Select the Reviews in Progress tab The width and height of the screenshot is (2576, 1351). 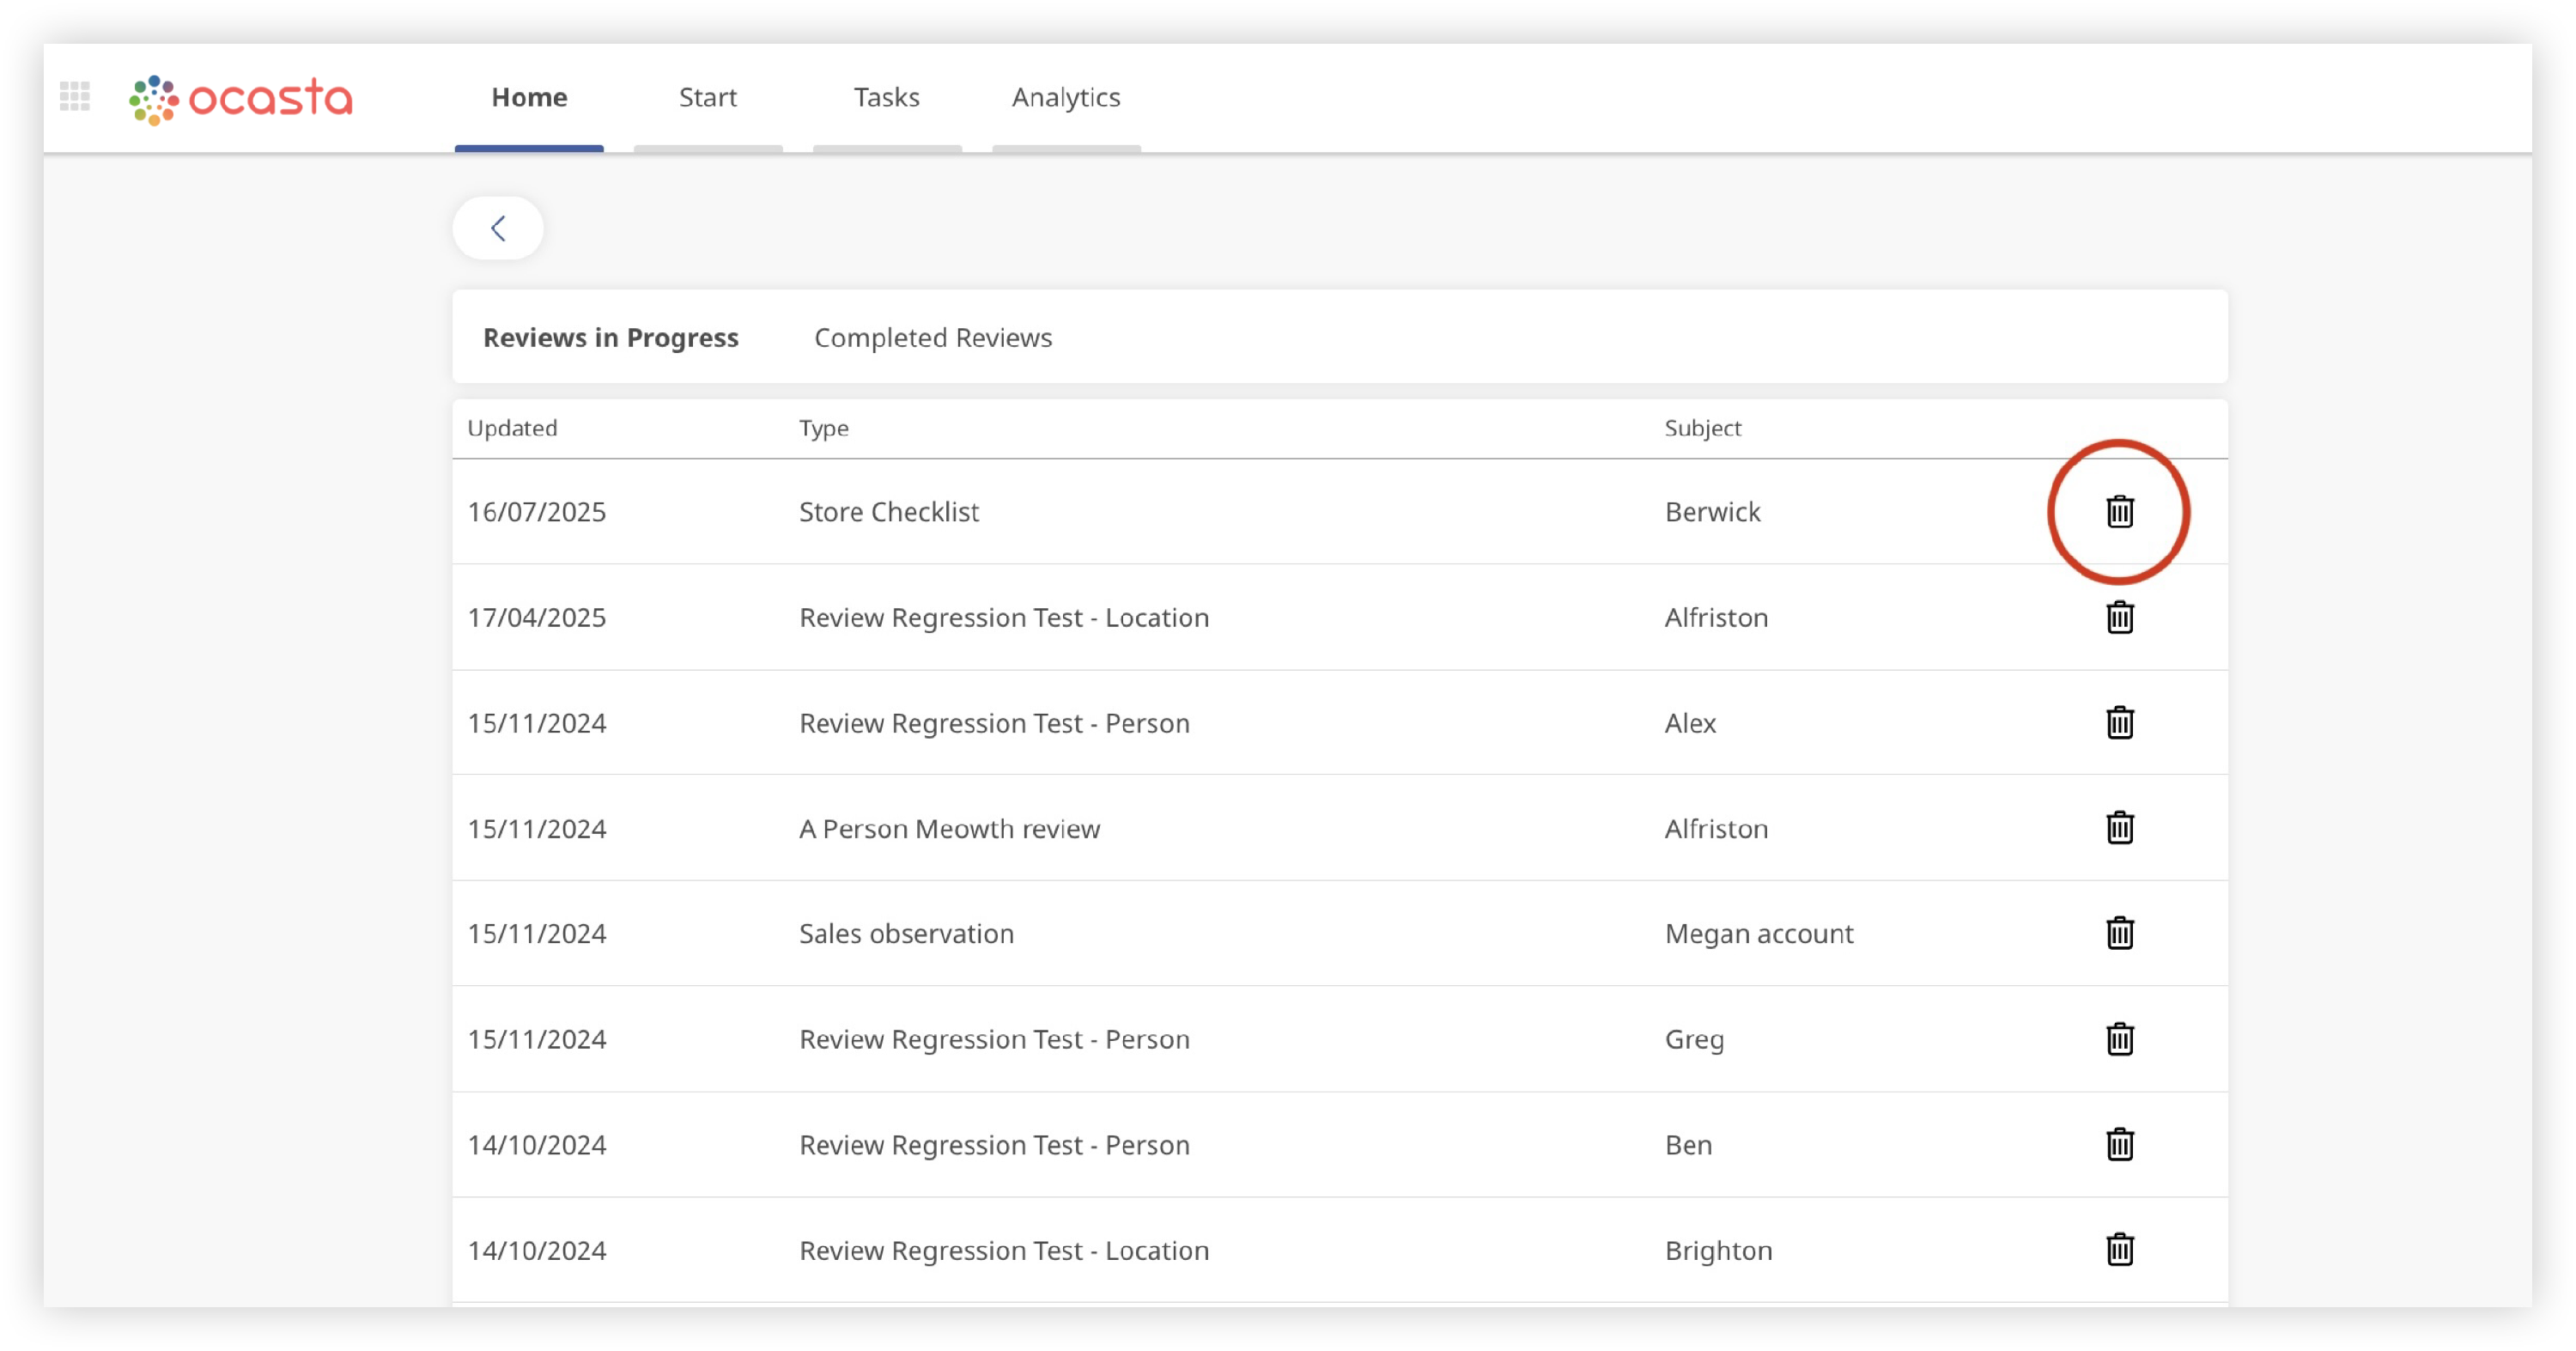tap(610, 338)
